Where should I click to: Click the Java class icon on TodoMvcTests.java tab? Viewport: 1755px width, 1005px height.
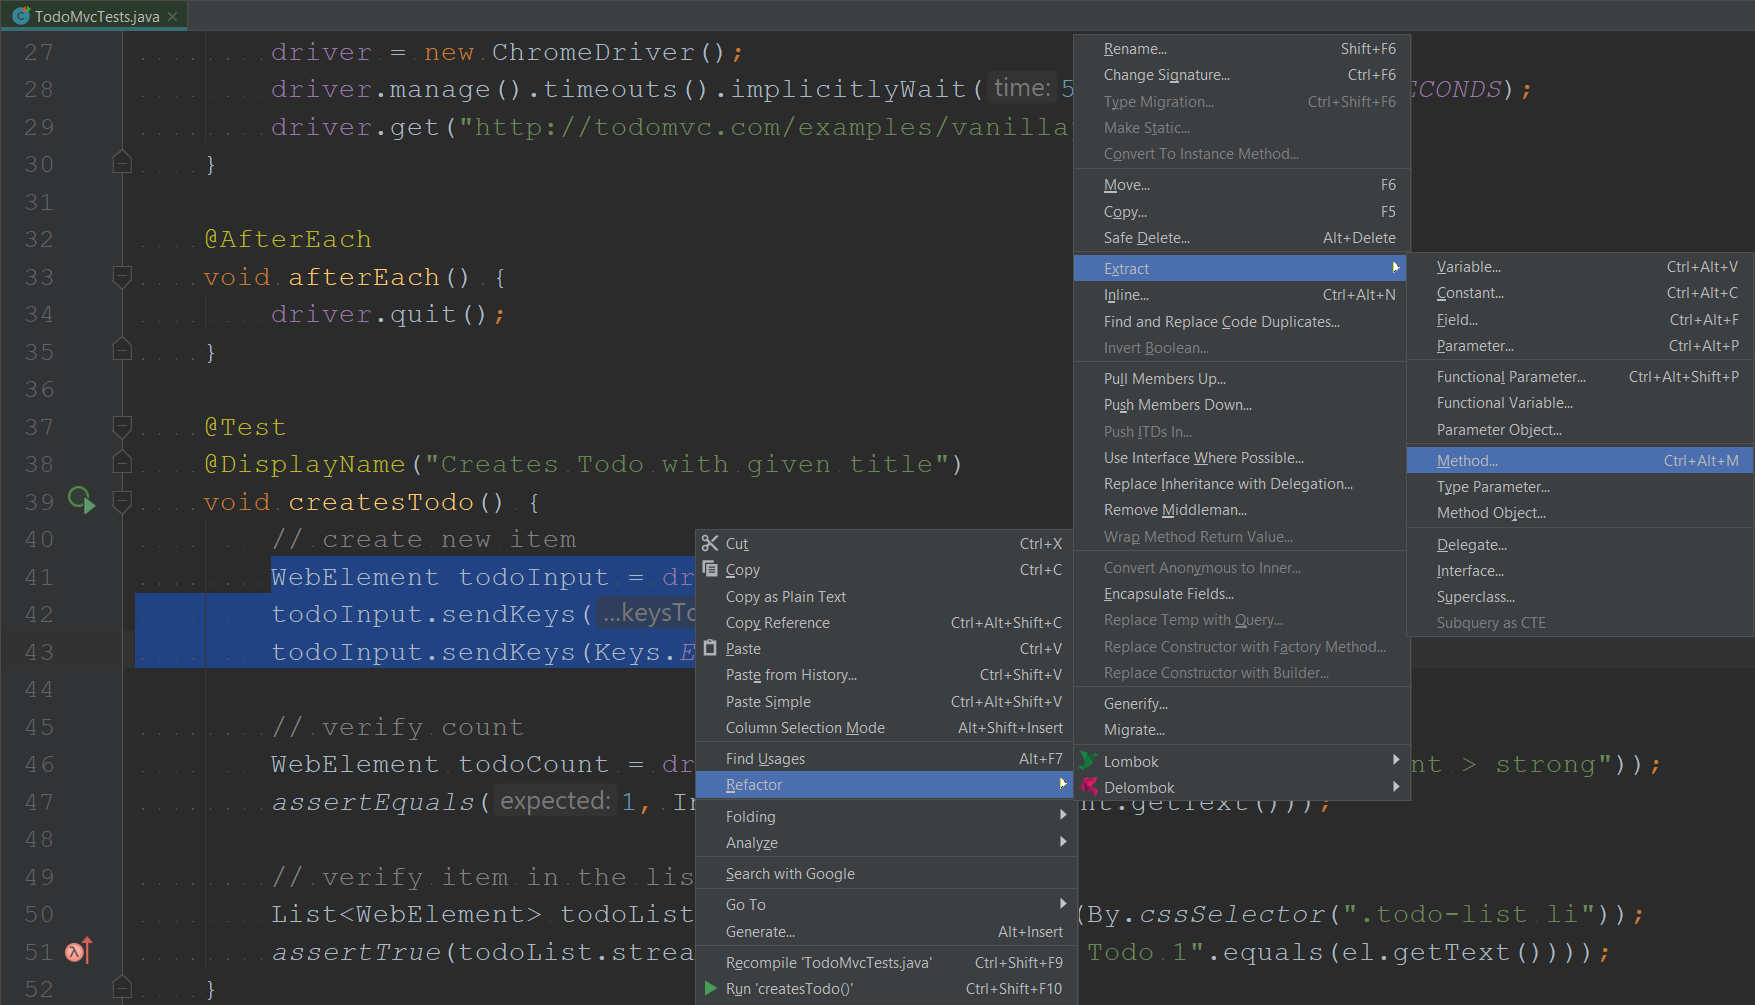(20, 16)
